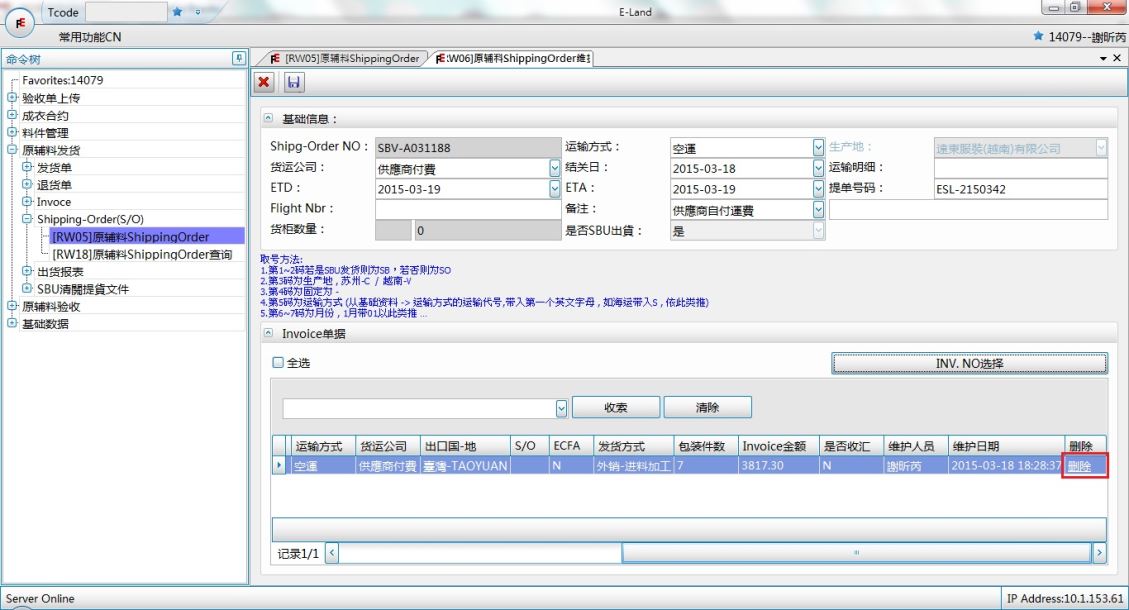
Task: Click the invoice grid horizontal scrollbar thumb
Action: pos(855,552)
